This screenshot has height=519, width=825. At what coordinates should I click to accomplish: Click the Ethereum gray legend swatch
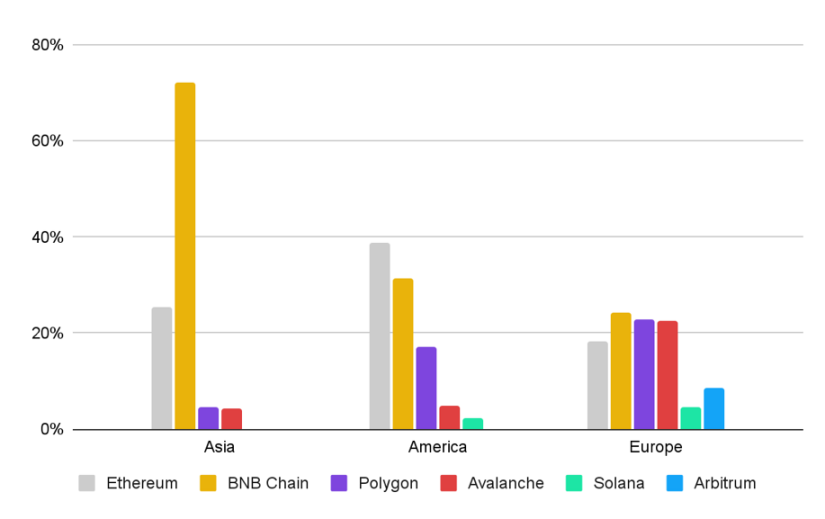click(x=87, y=483)
